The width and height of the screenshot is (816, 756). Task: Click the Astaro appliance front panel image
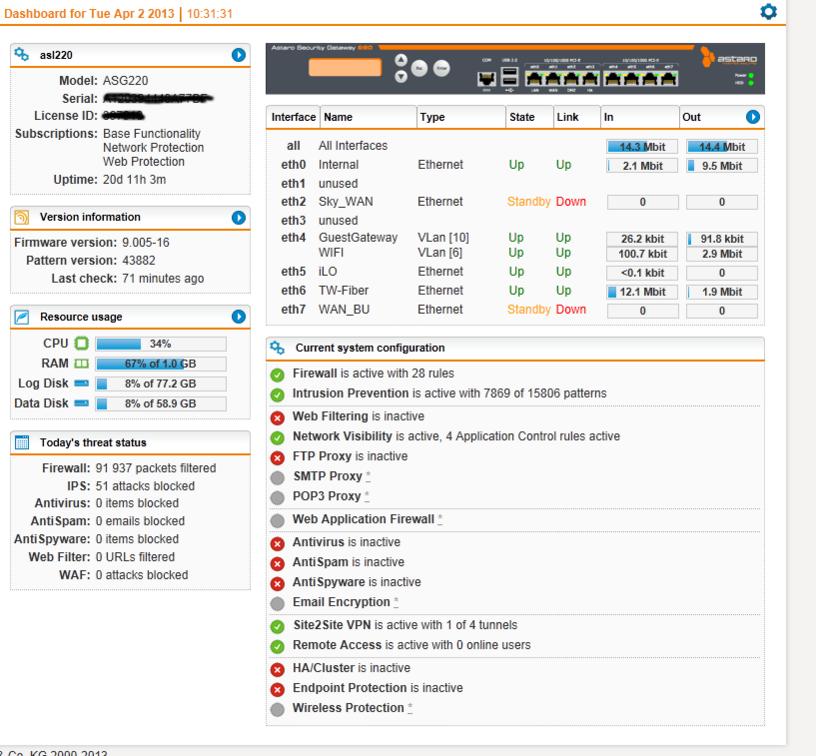point(515,69)
